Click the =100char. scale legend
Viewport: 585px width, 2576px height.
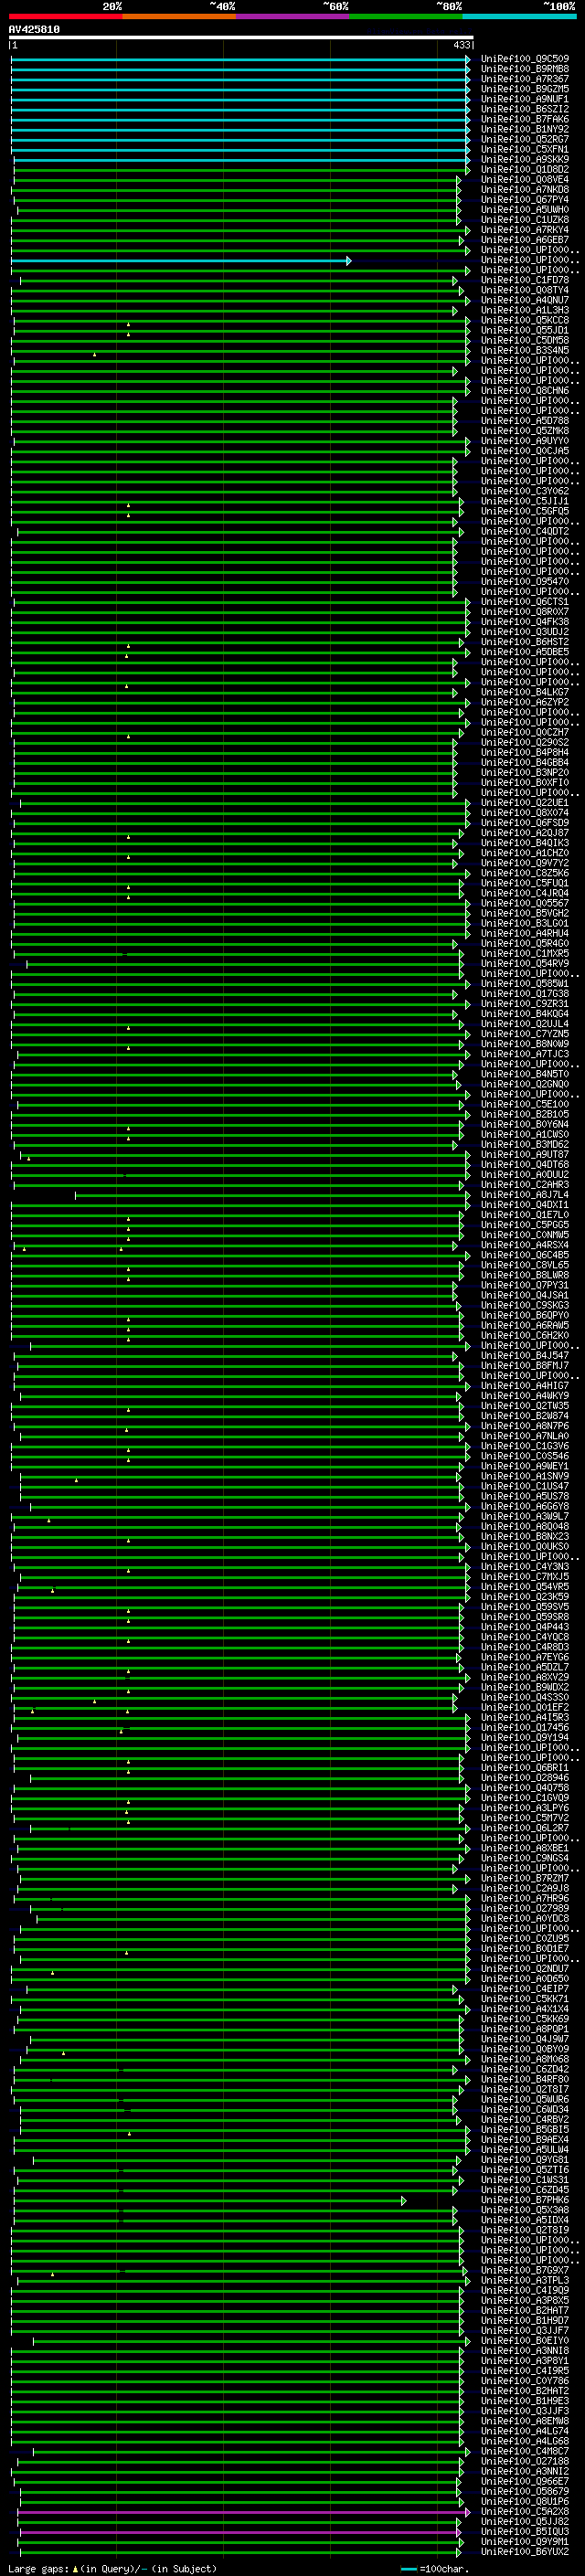(x=435, y=2568)
